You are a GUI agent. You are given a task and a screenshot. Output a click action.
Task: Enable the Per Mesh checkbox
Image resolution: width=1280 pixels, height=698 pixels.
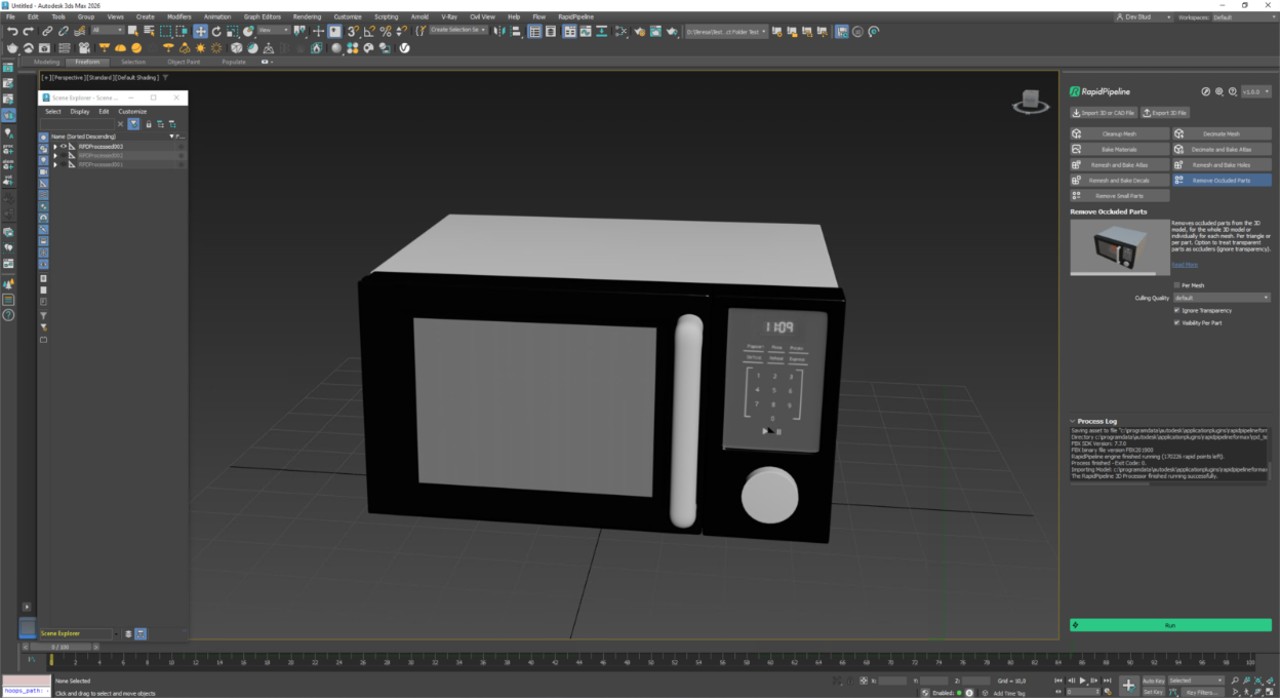(1177, 285)
